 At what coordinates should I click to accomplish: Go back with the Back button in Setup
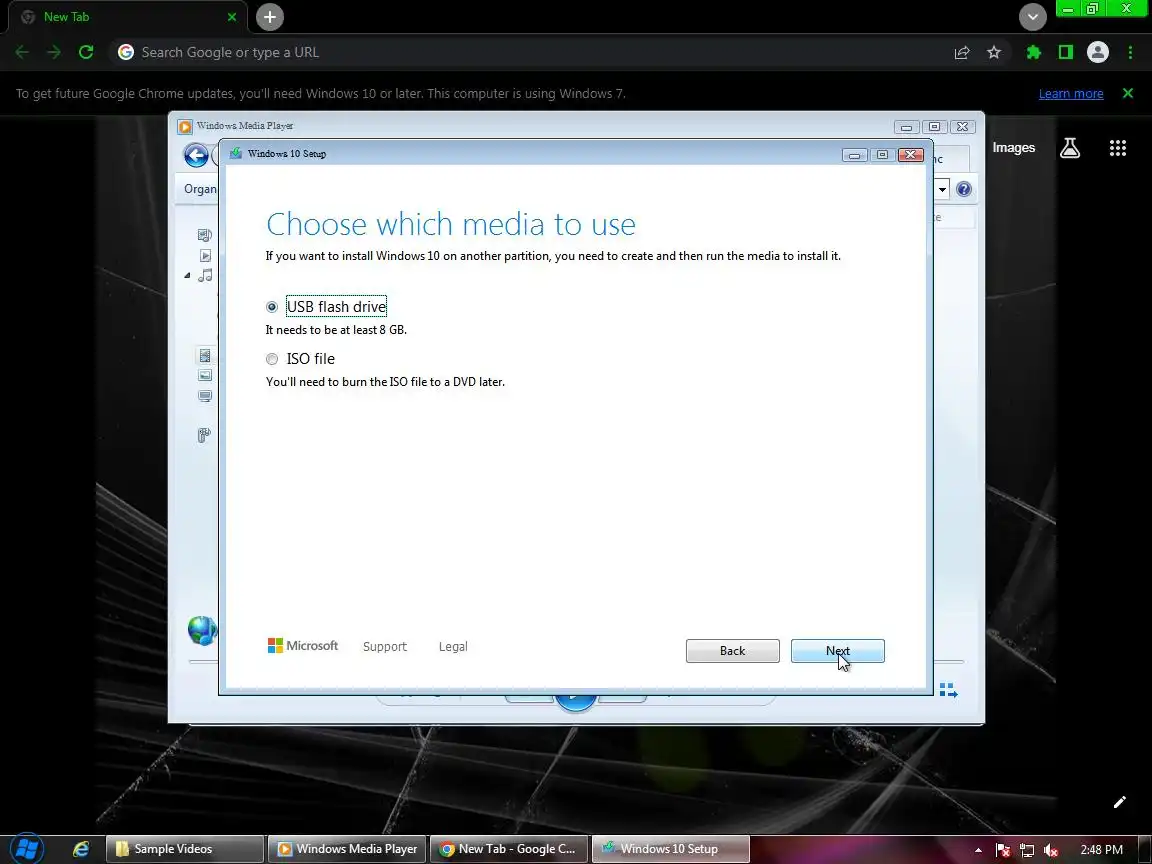click(x=732, y=651)
